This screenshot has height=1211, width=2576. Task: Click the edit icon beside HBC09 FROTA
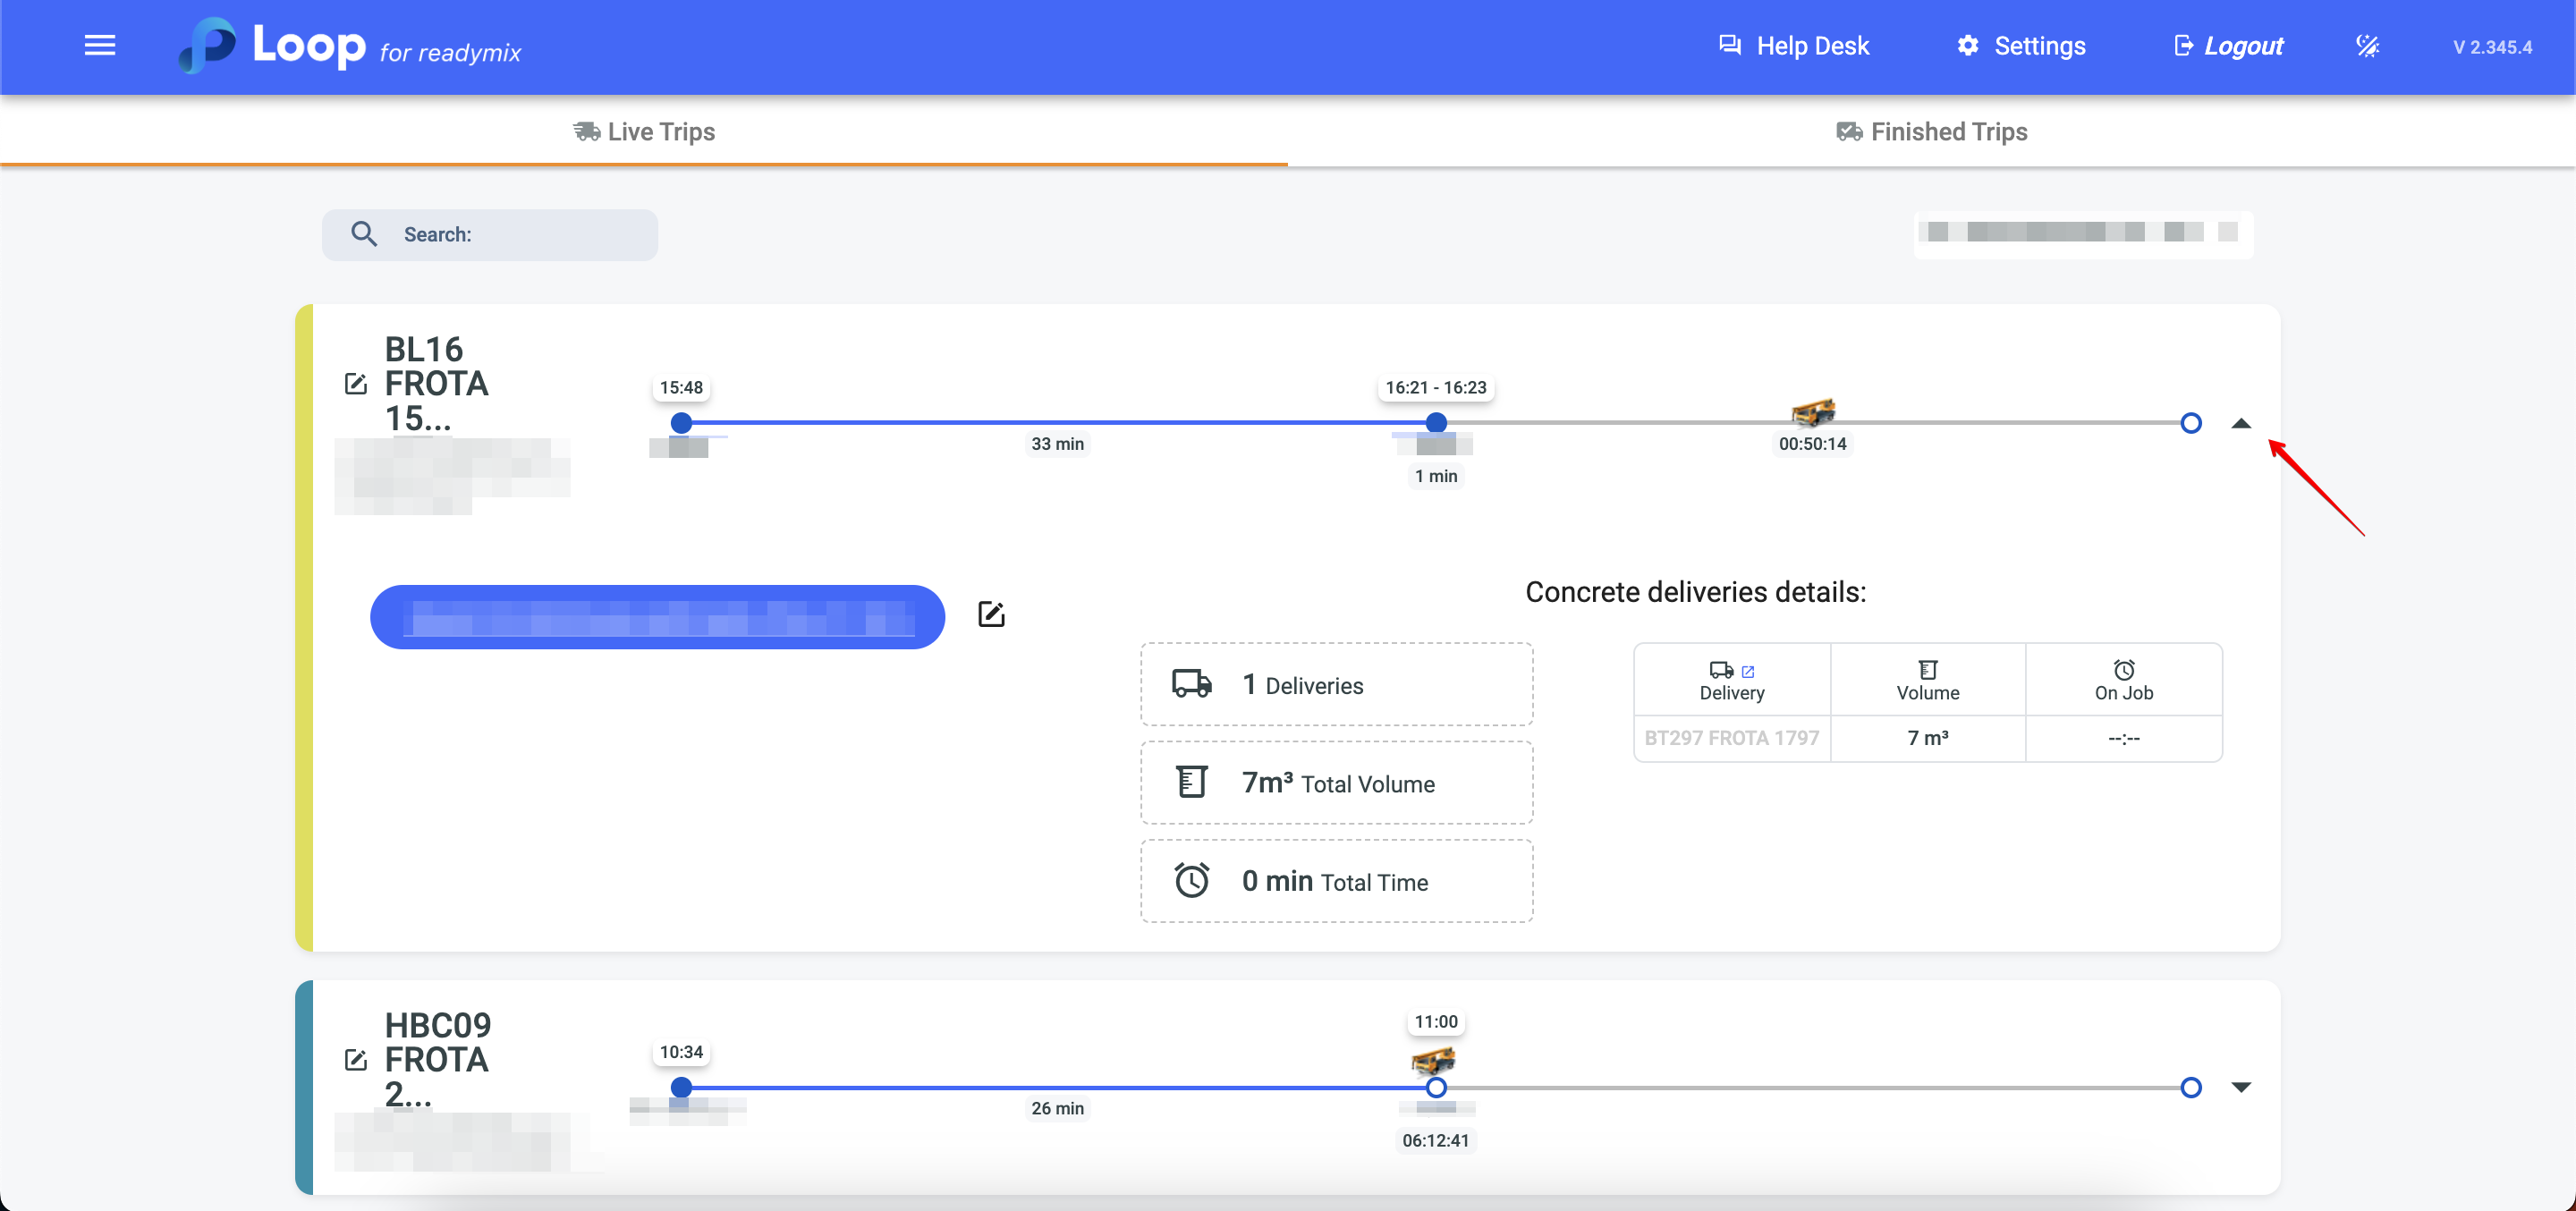356,1060
